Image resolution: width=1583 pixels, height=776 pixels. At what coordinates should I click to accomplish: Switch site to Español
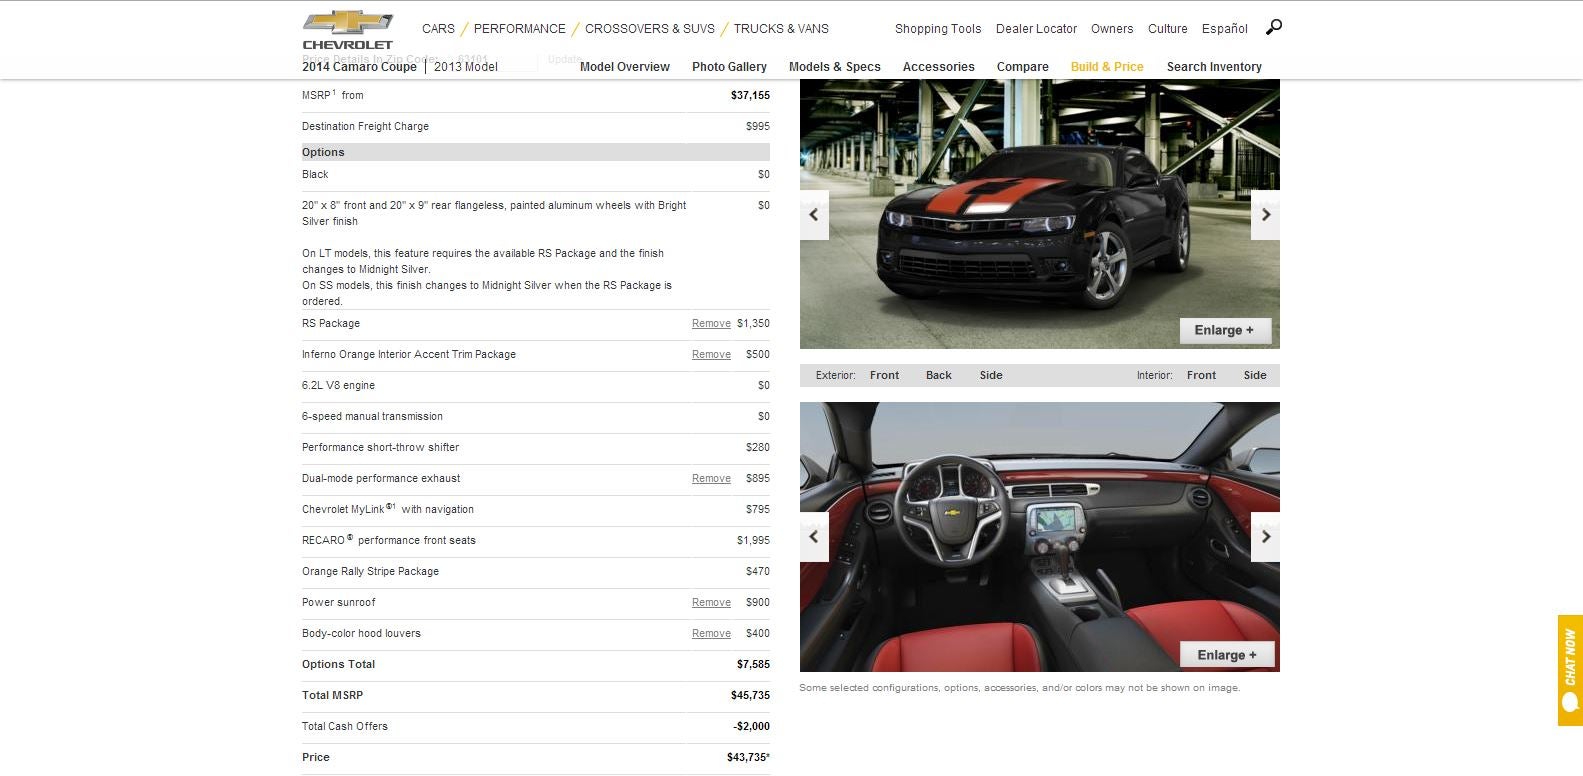1225,29
